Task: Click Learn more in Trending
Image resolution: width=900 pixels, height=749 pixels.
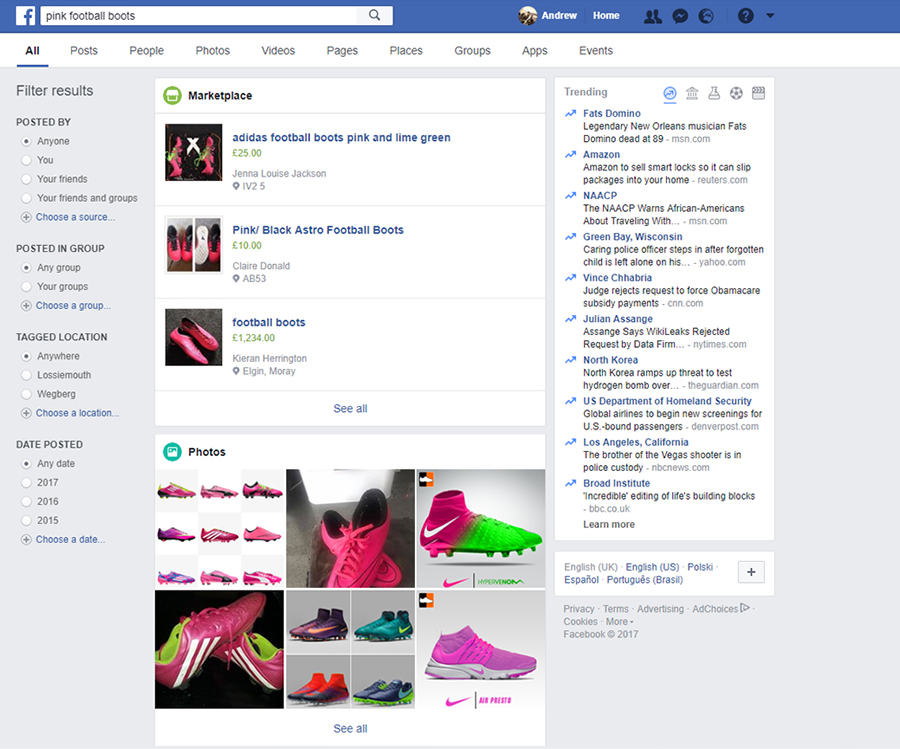Action: [x=609, y=525]
